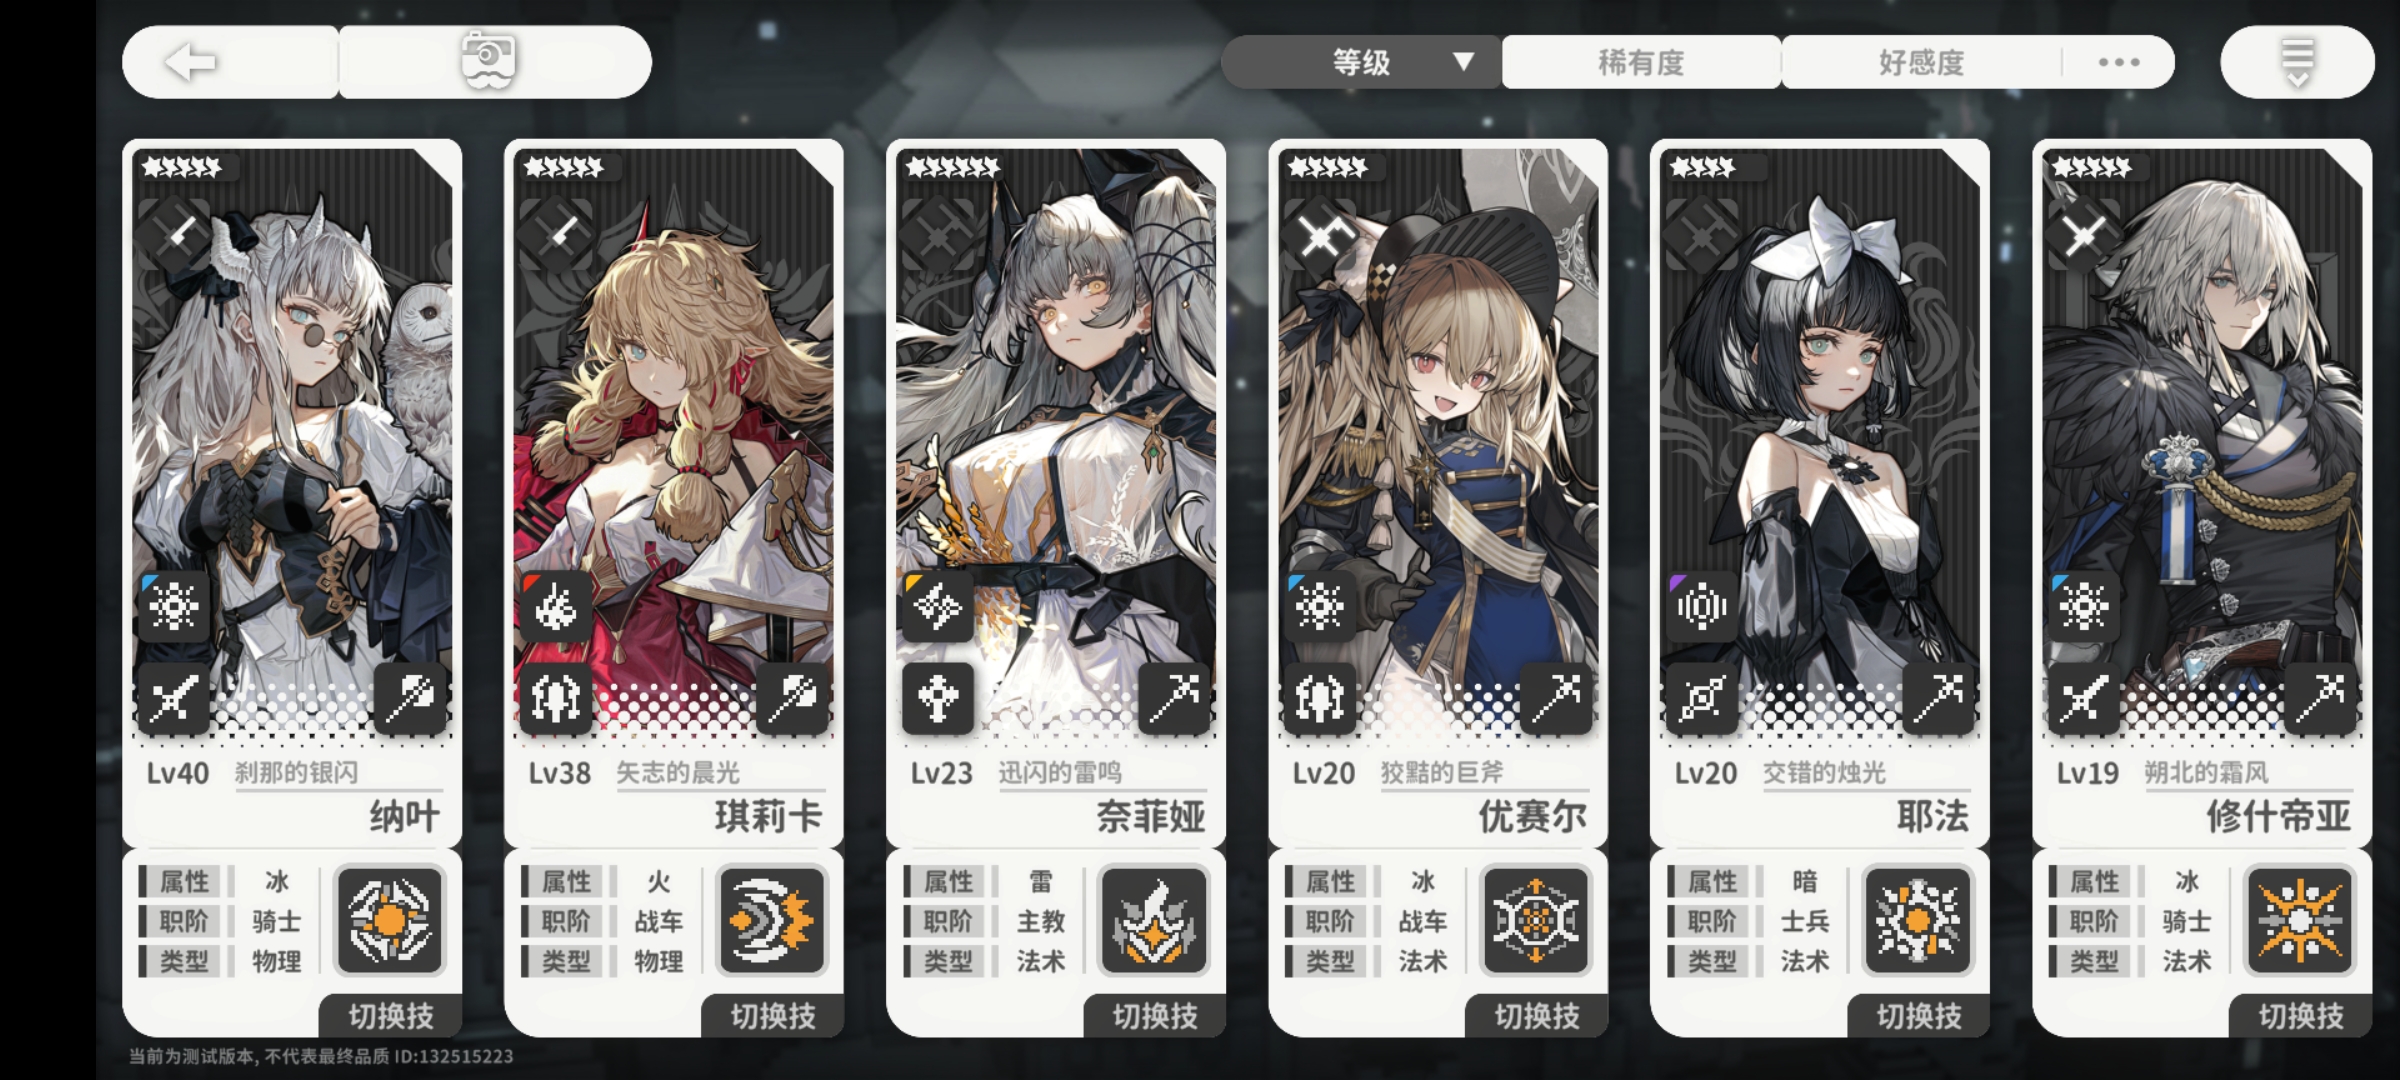Viewport: 2400px width, 1080px height.
Task: Click the back arrow icon
Action: coord(190,62)
